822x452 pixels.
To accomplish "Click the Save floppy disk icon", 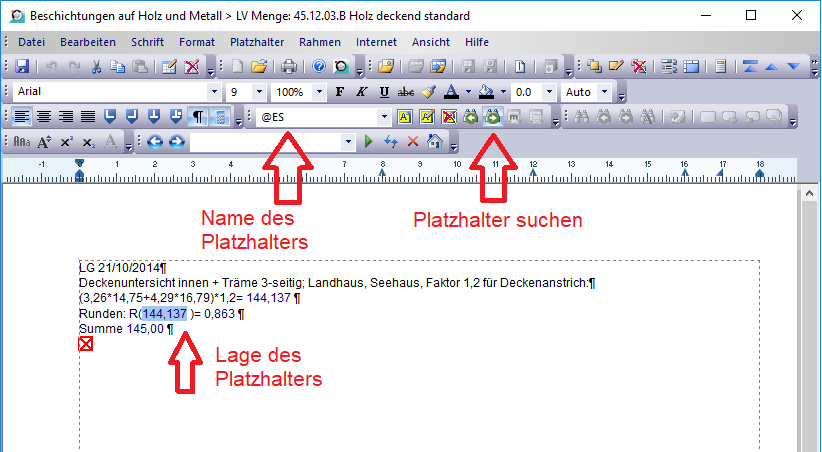I will [x=22, y=67].
